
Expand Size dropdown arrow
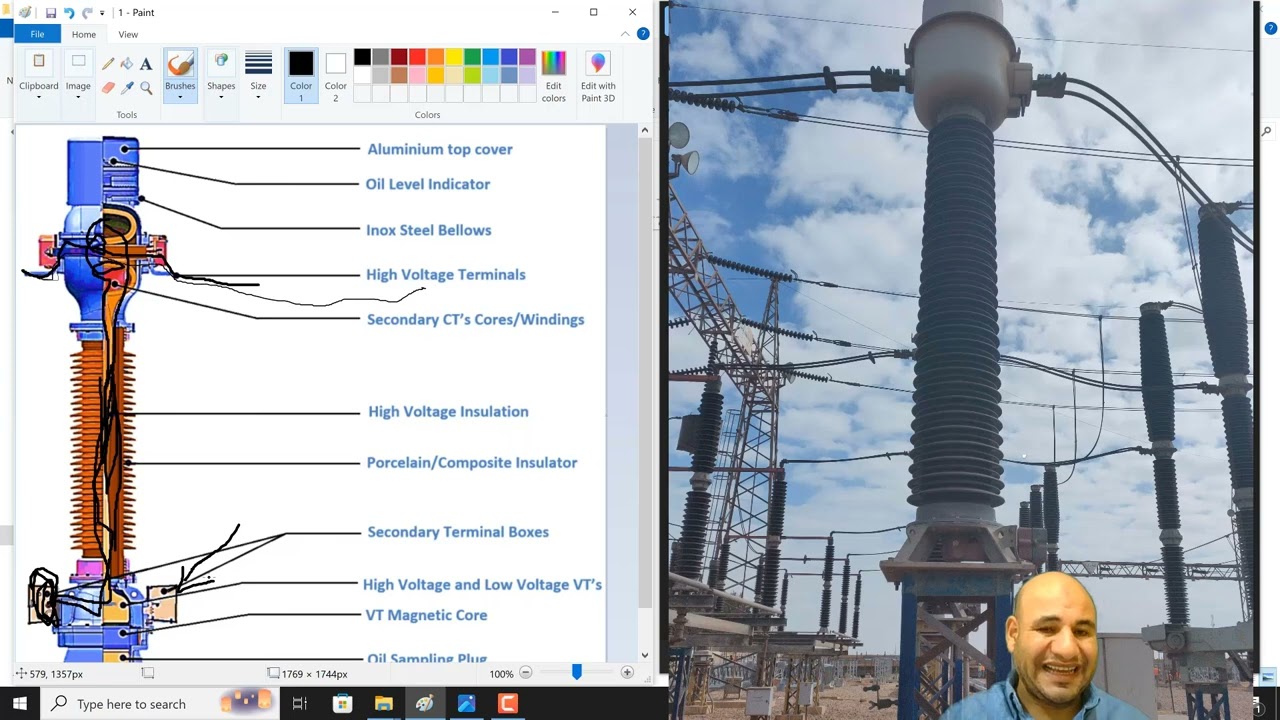coord(258,98)
